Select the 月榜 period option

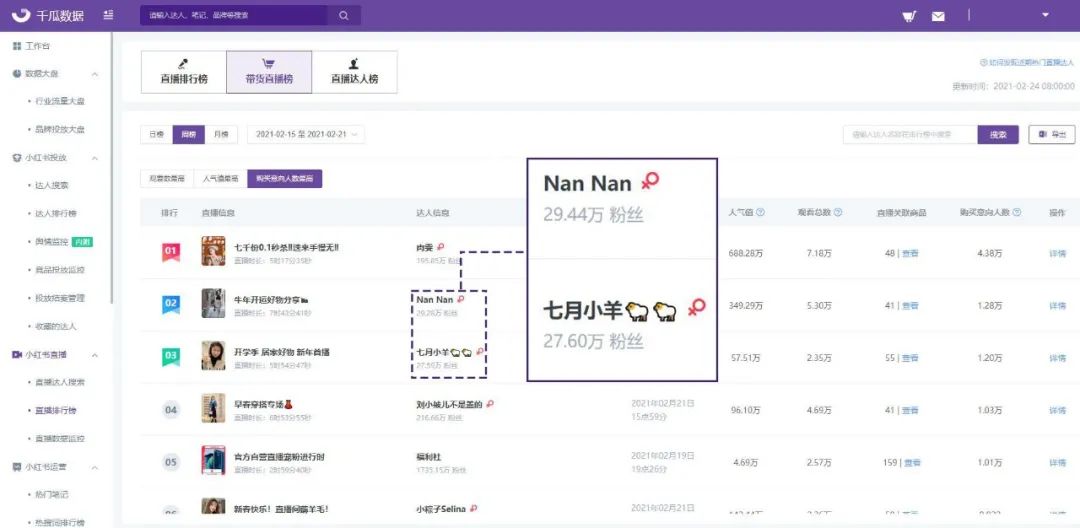pos(221,135)
